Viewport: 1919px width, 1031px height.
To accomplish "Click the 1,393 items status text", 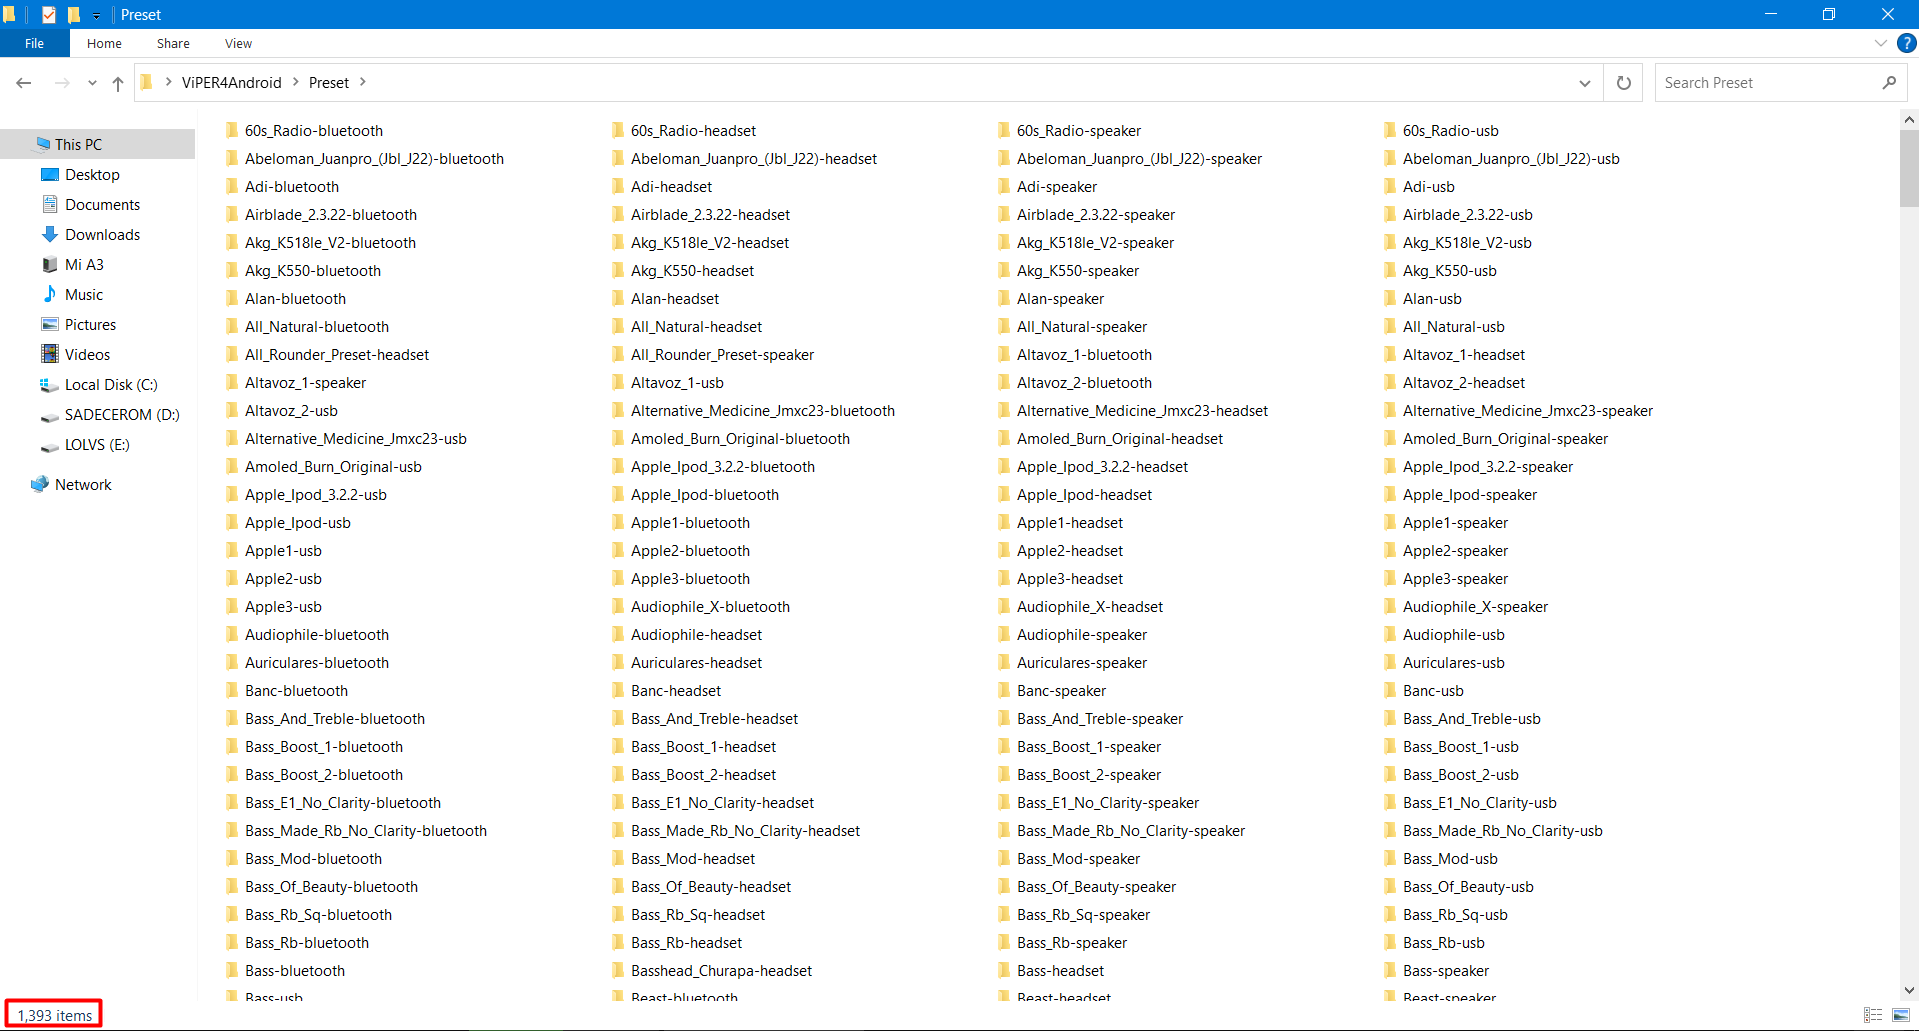I will (55, 1015).
